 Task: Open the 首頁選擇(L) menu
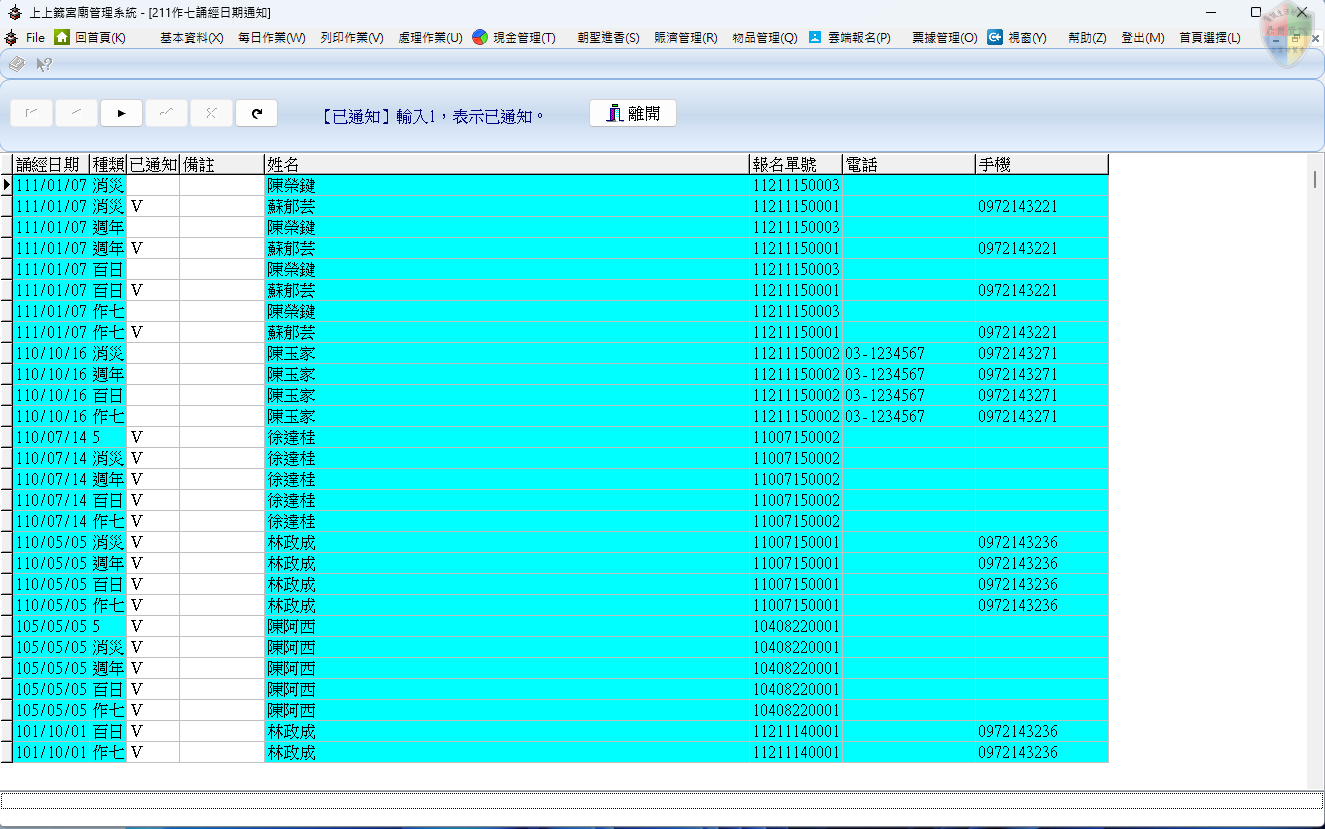pos(1209,38)
